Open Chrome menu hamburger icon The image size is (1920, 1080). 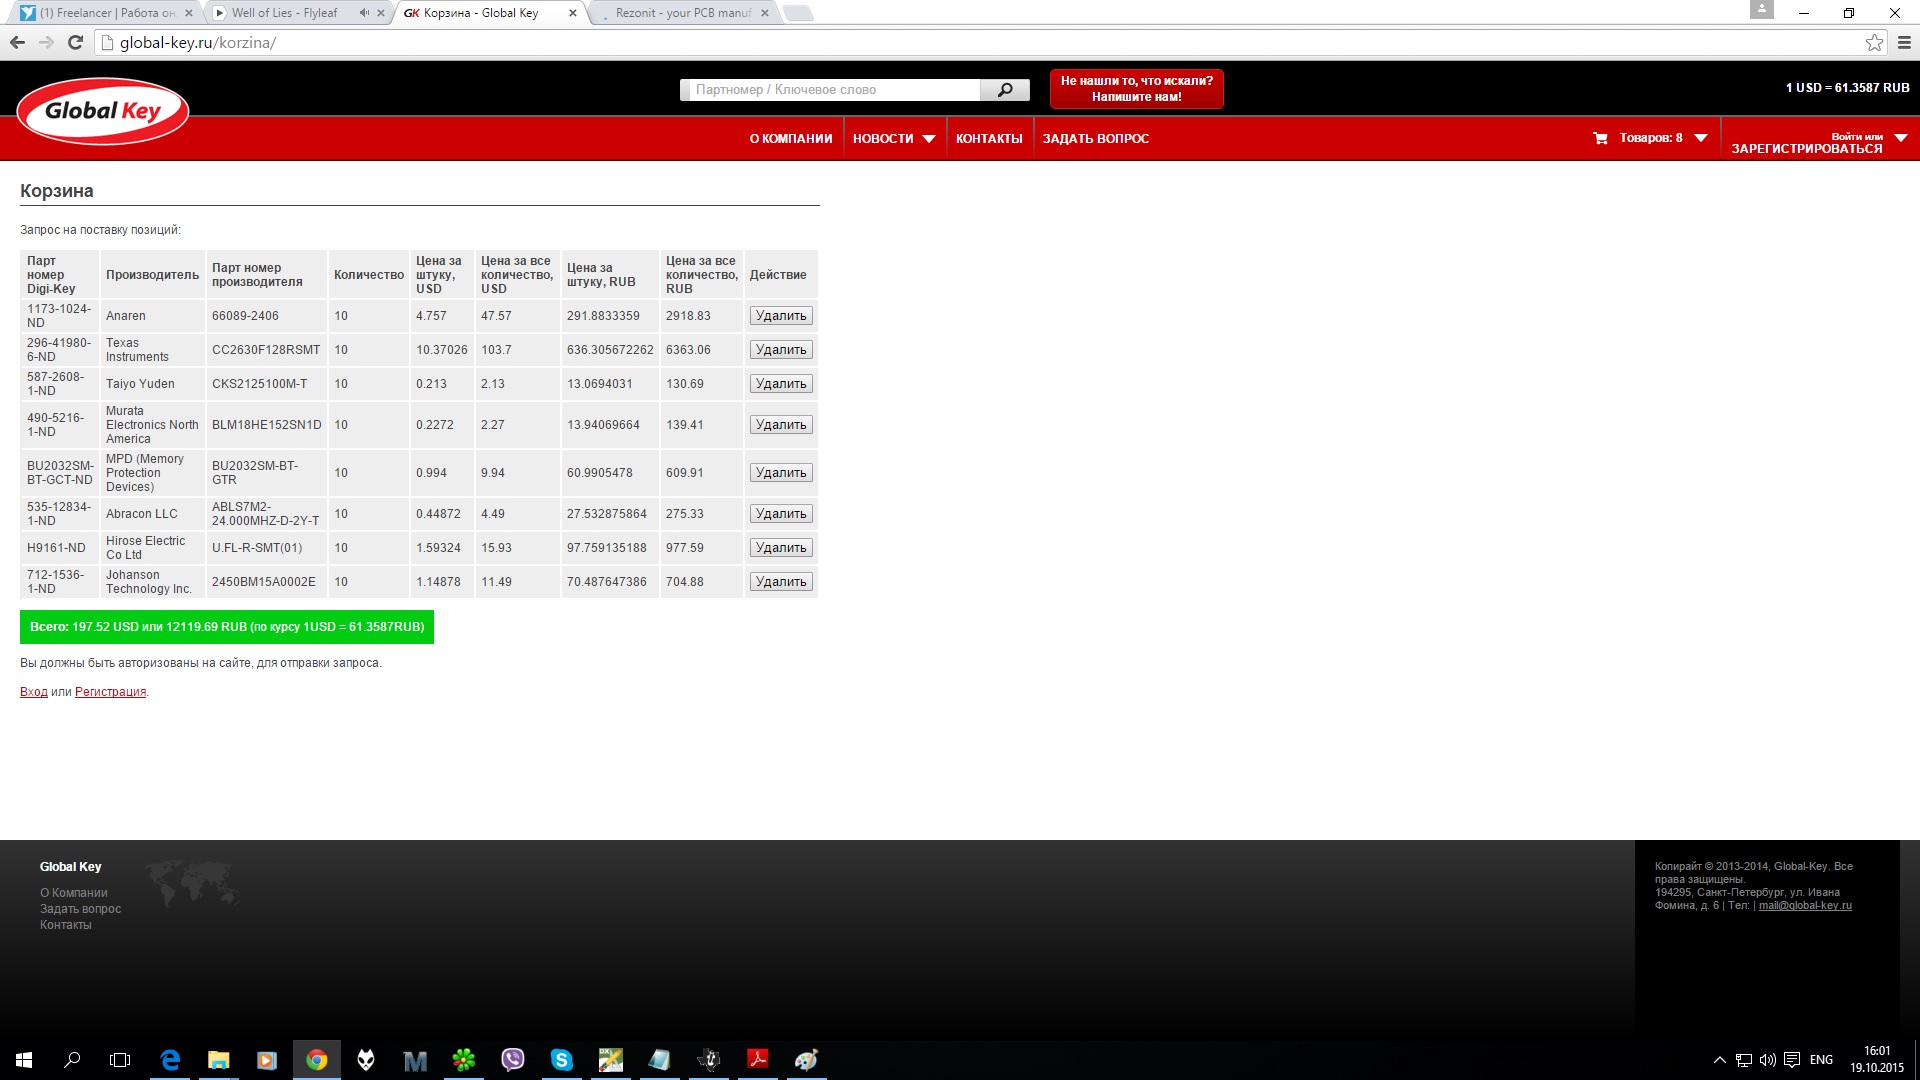tap(1904, 42)
